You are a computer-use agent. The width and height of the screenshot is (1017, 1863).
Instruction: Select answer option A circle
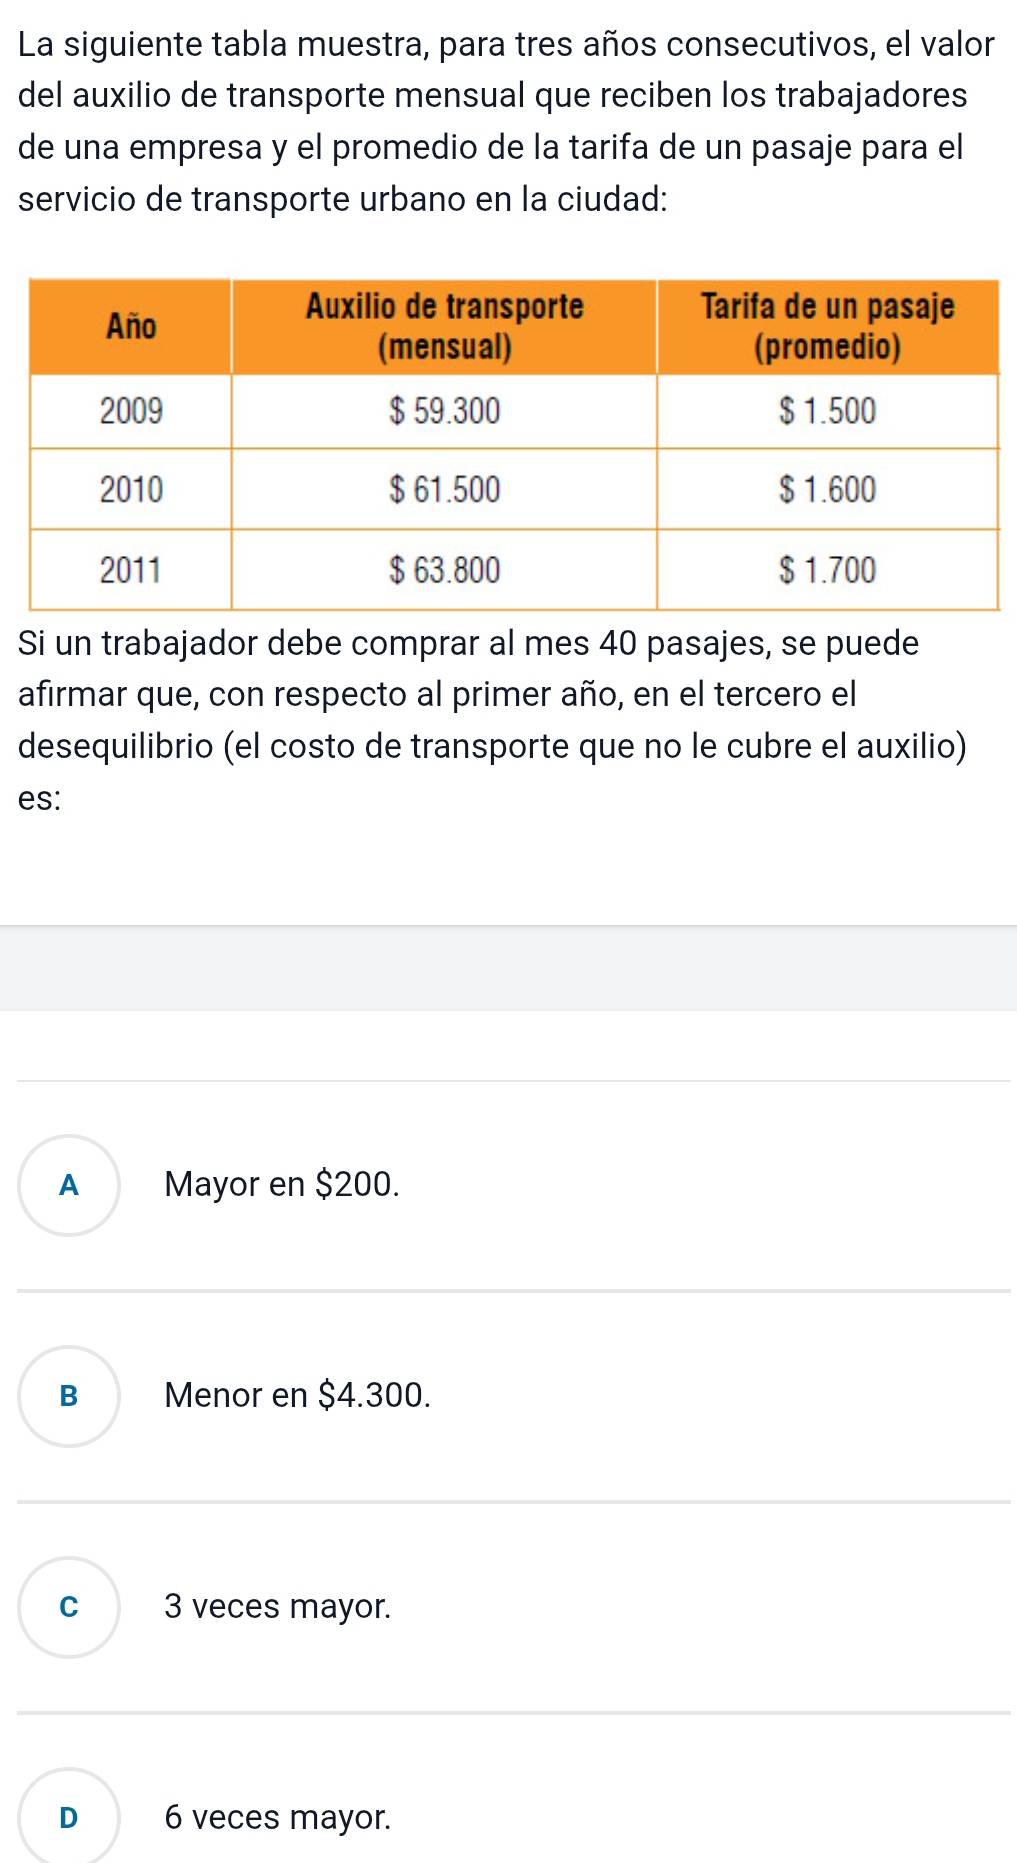tap(69, 1185)
